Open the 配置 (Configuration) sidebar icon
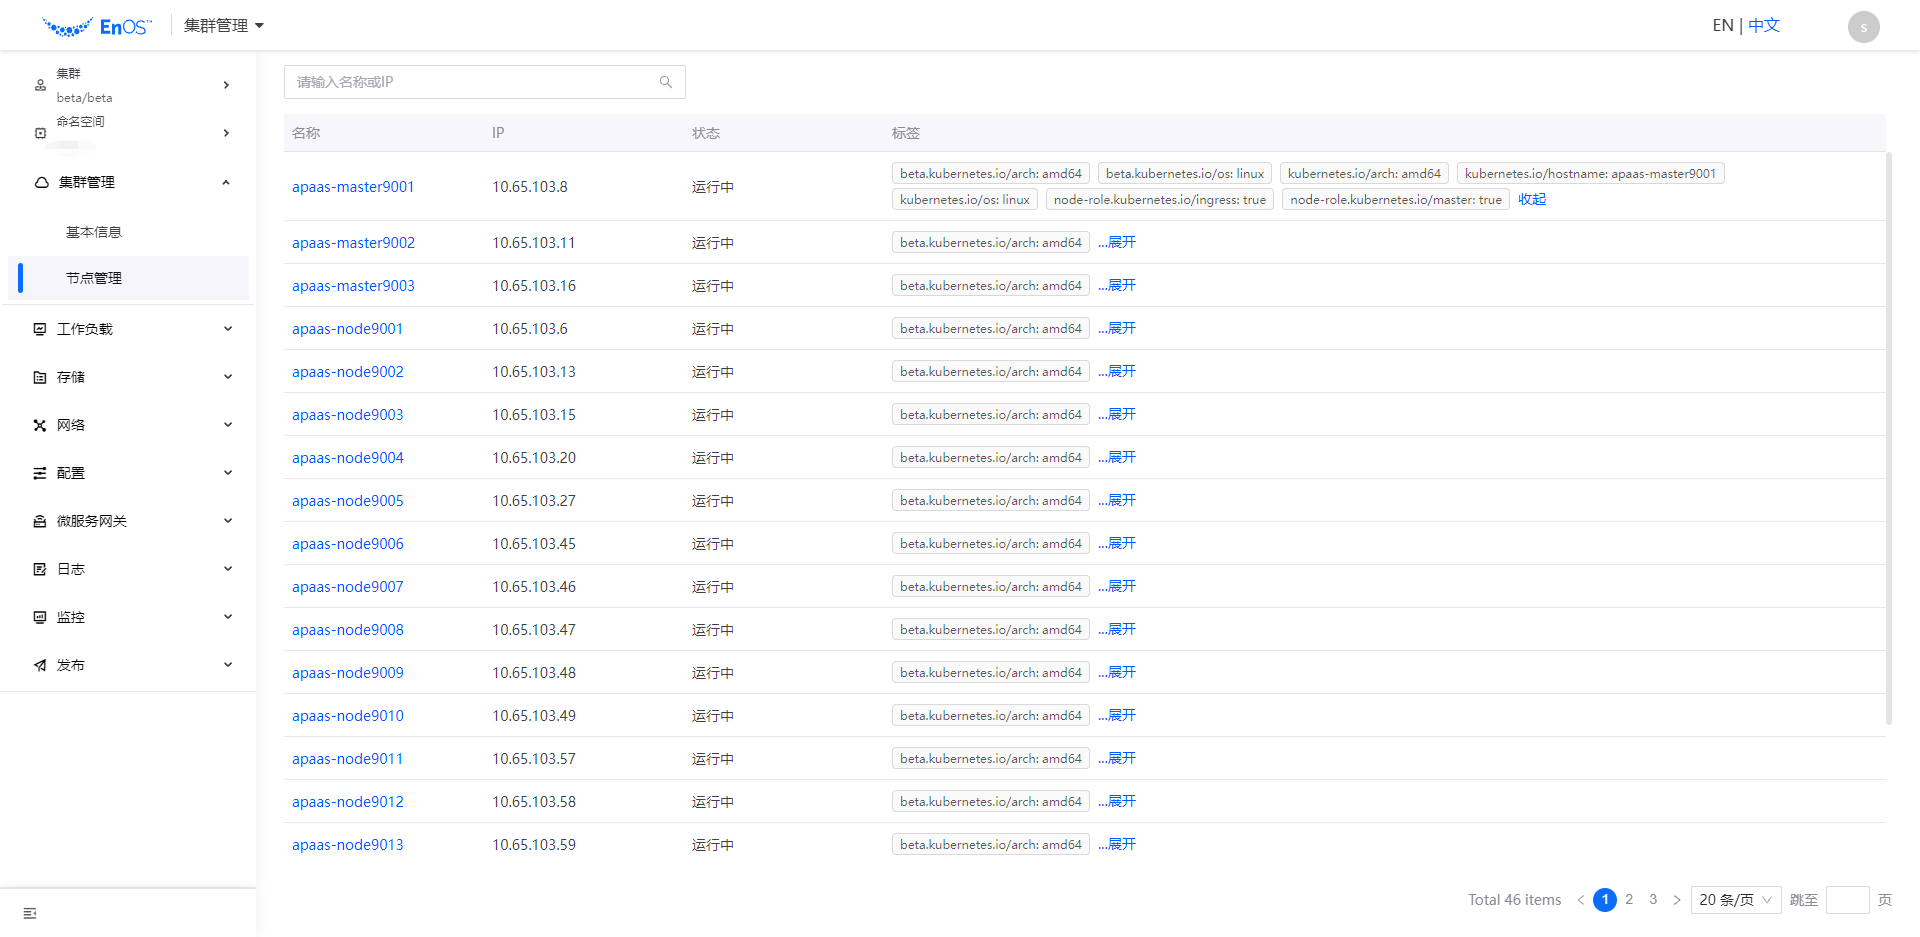Image resolution: width=1920 pixels, height=937 pixels. [40, 472]
